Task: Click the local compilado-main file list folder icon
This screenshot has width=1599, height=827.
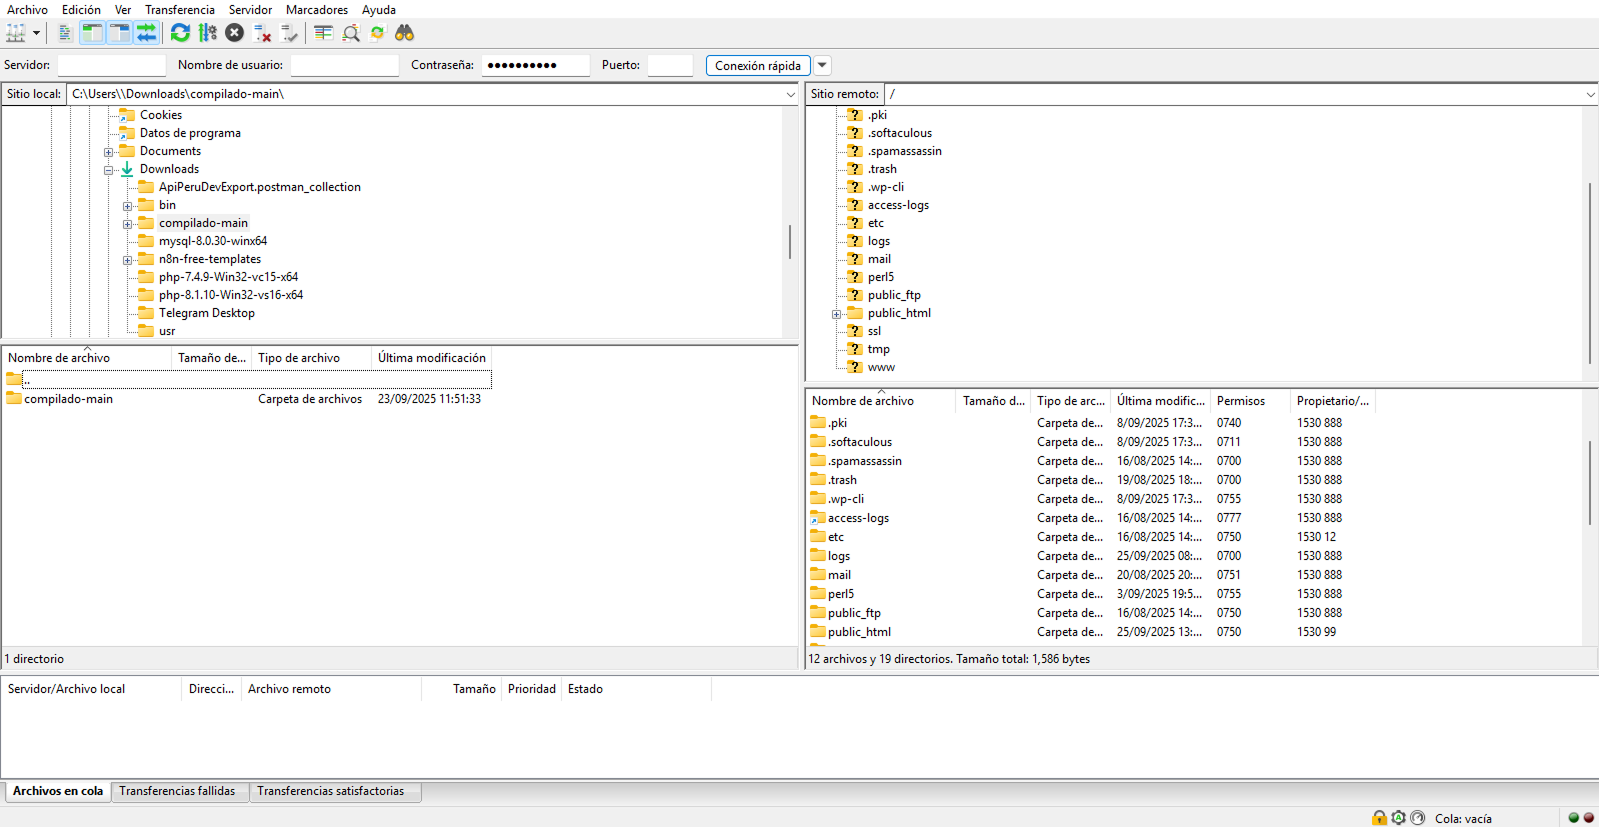Action: click(x=14, y=398)
